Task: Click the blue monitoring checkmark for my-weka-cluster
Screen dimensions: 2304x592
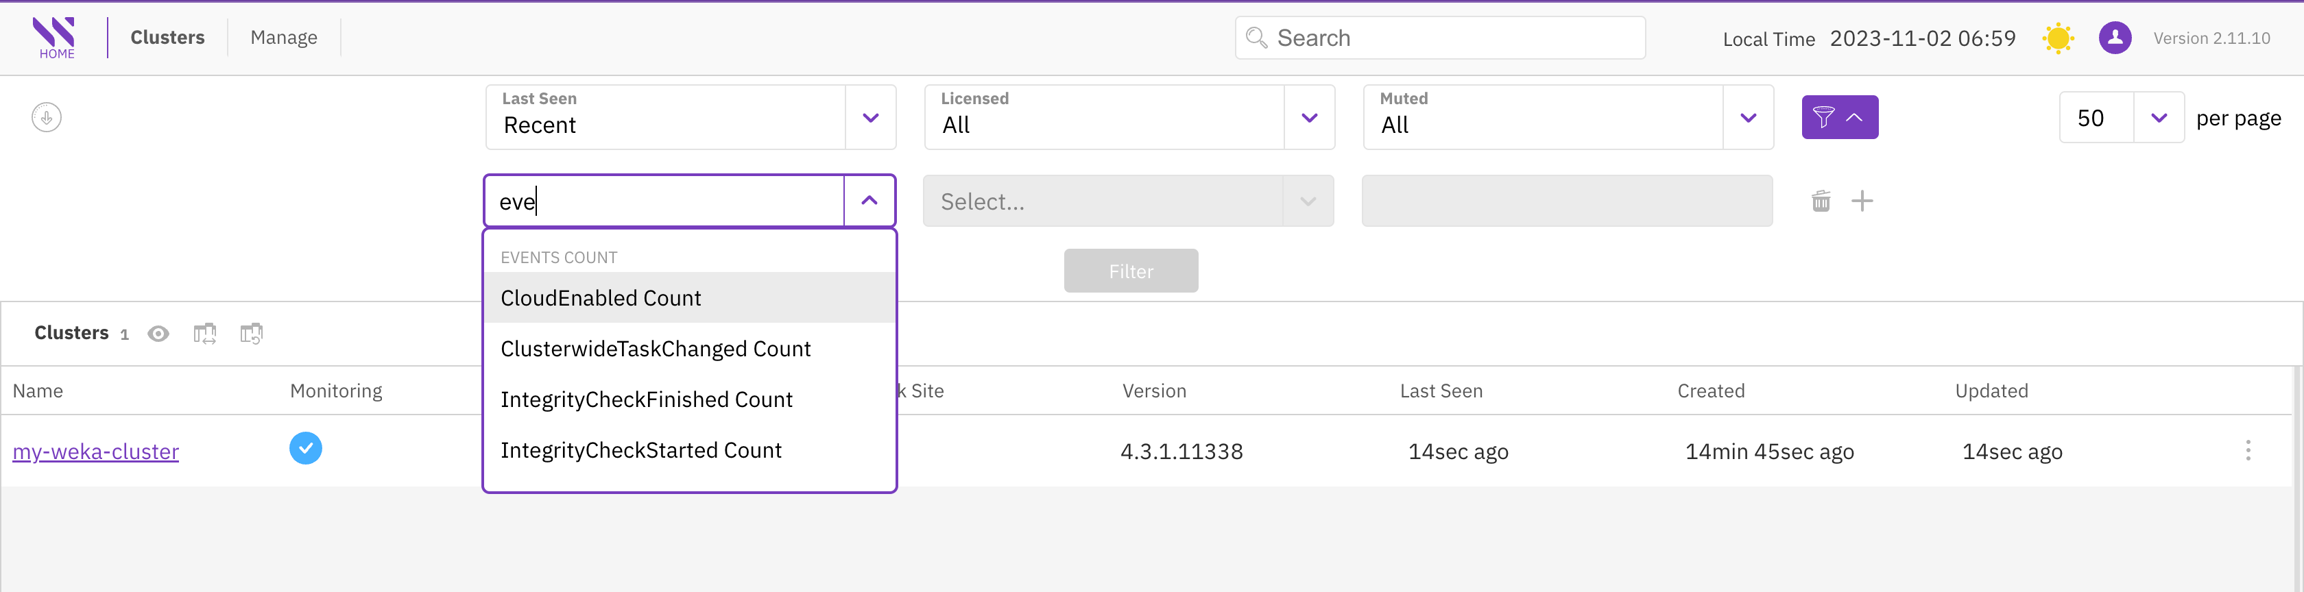Action: [306, 449]
